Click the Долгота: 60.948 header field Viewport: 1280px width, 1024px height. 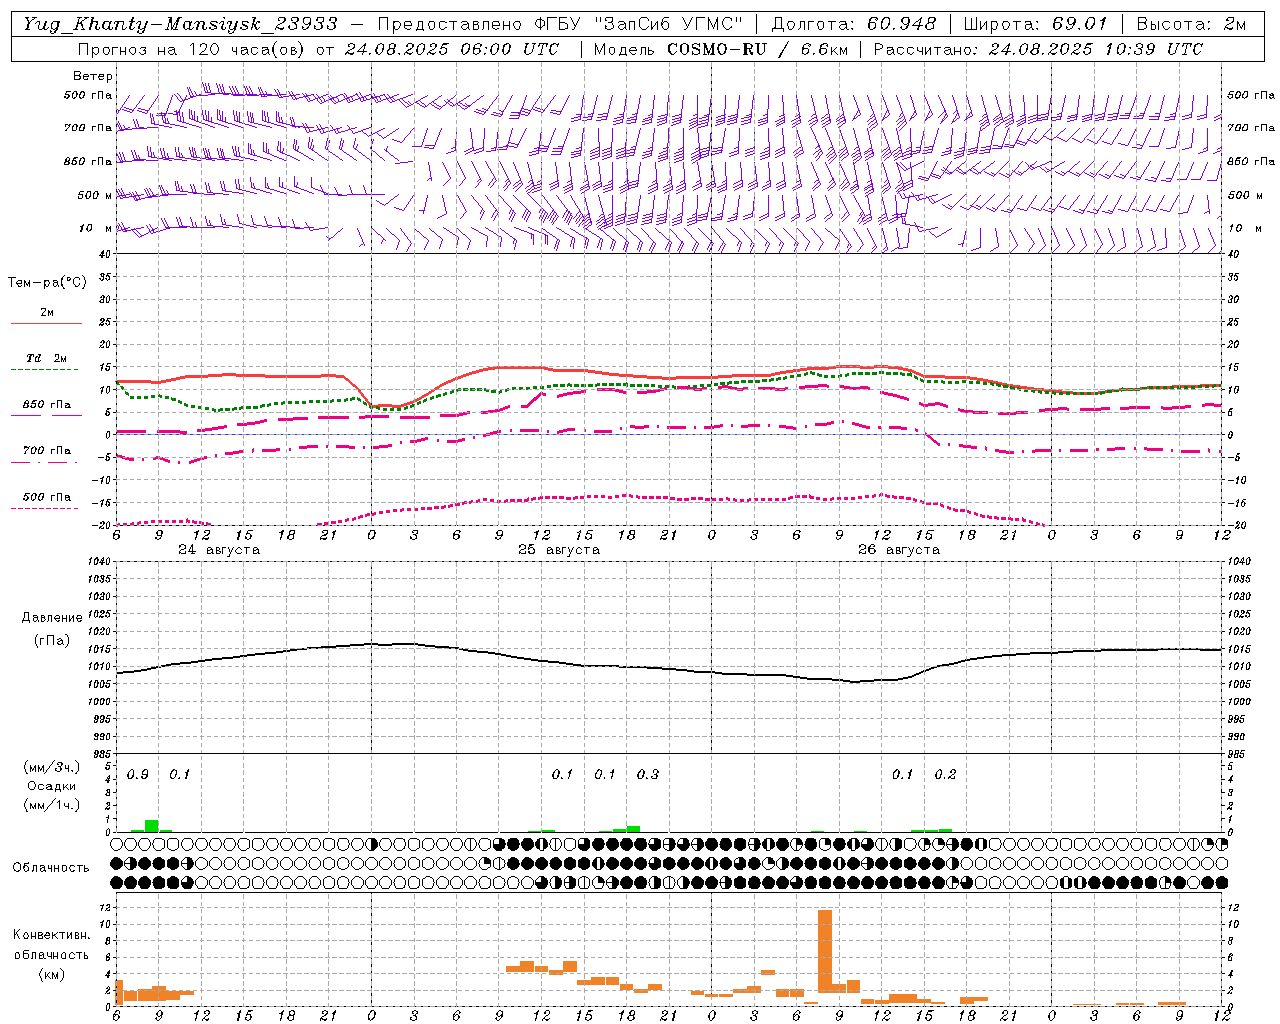point(854,24)
